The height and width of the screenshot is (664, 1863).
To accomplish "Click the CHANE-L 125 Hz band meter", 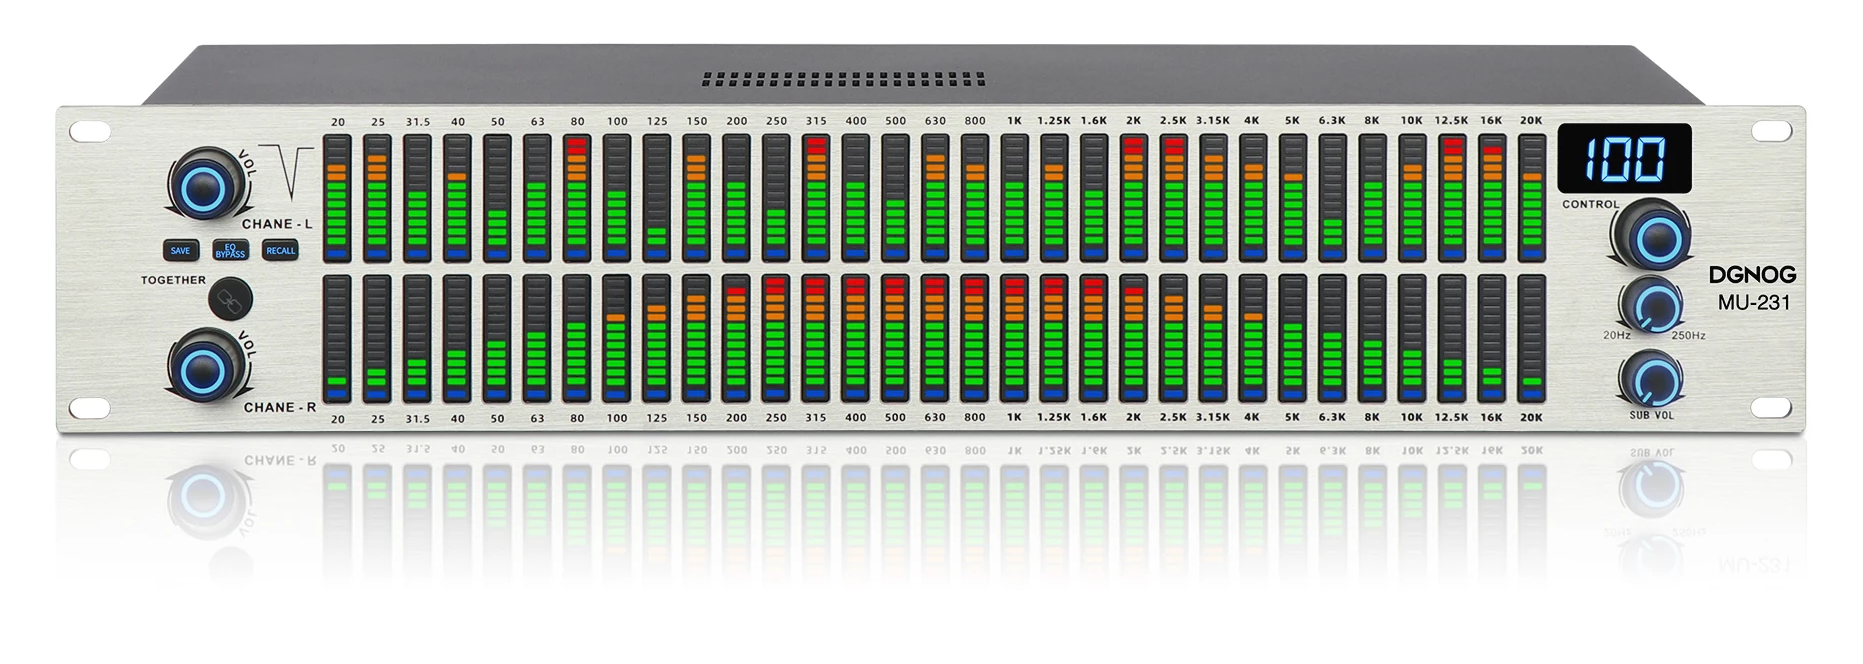I will click(656, 198).
